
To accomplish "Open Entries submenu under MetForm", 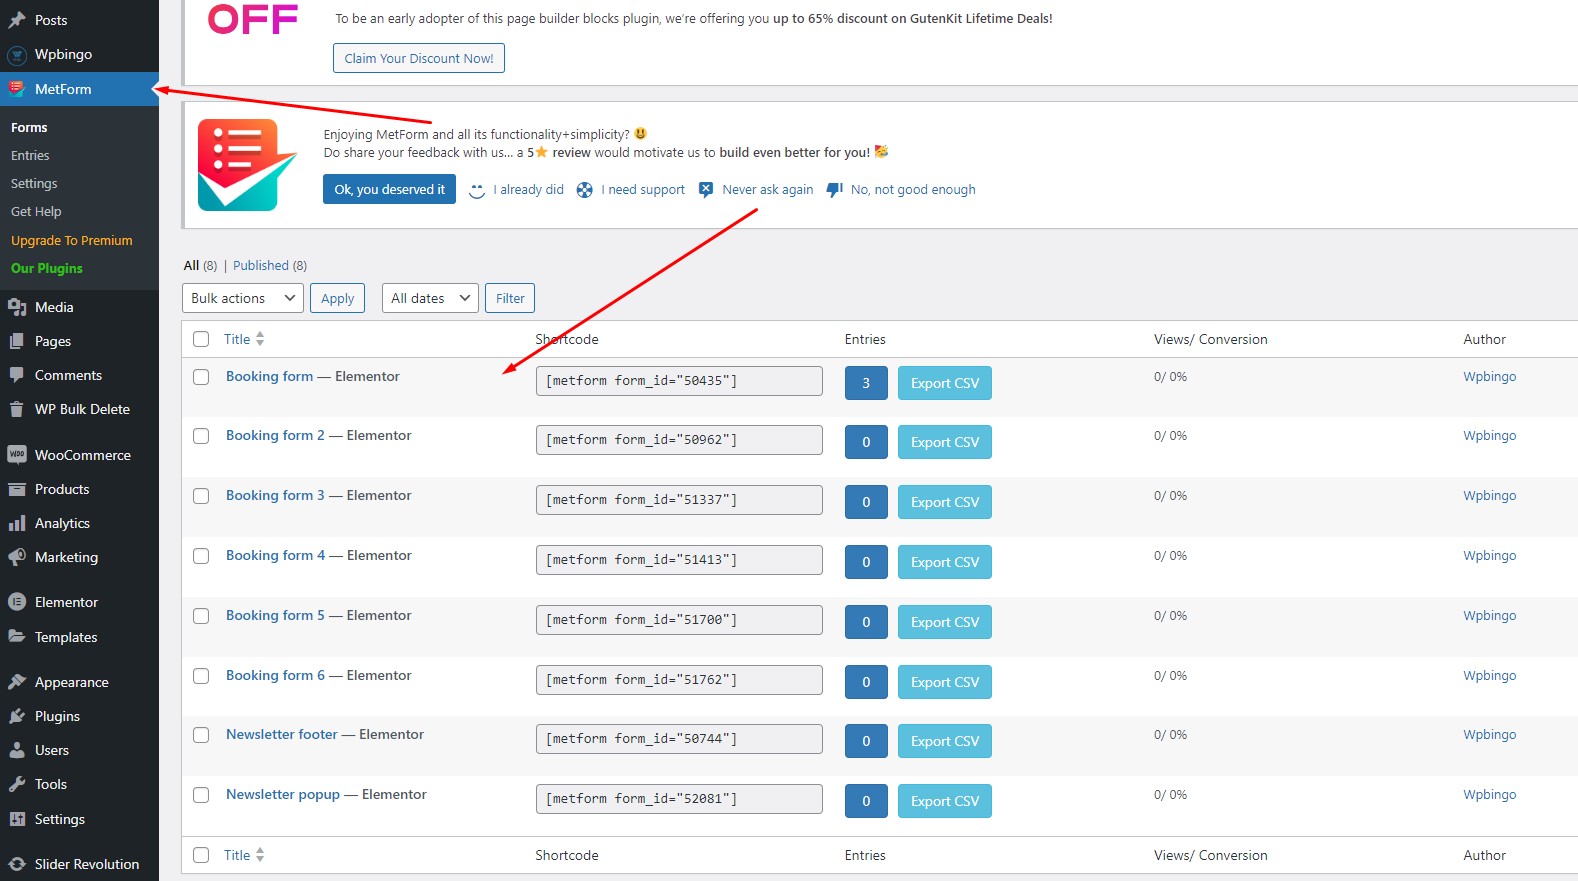I will (30, 156).
